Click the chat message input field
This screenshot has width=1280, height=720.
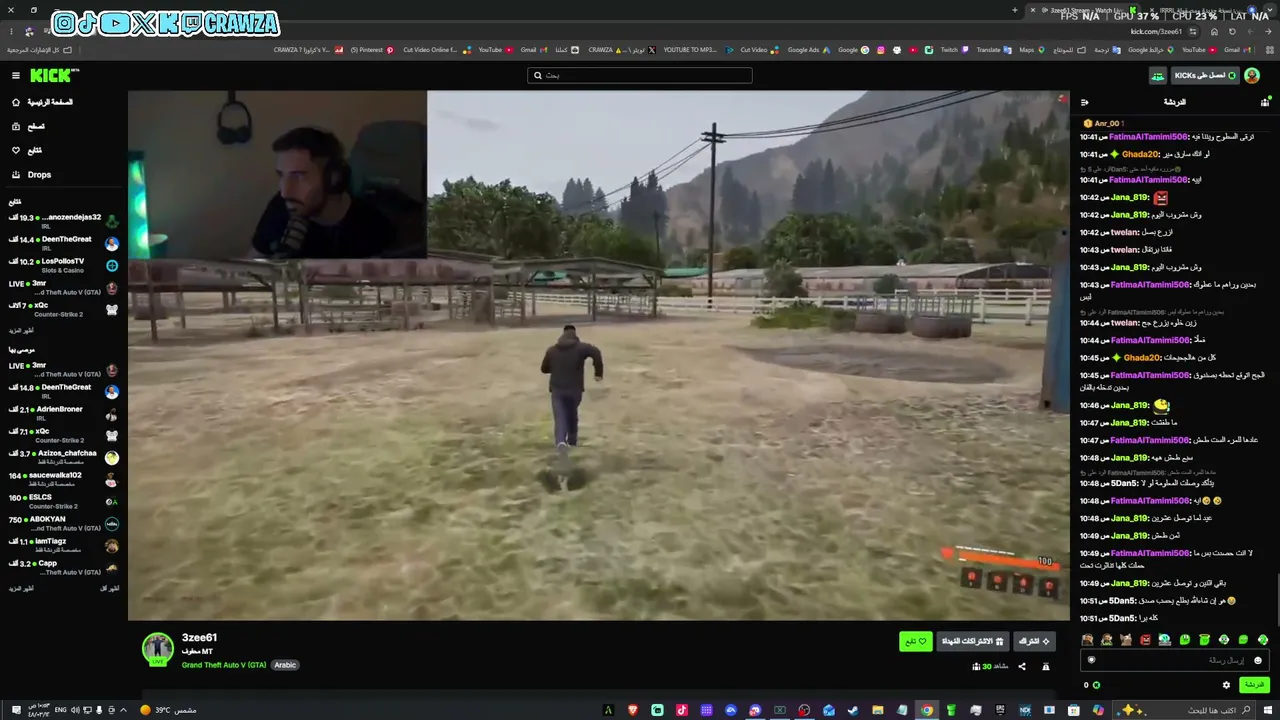click(1173, 660)
